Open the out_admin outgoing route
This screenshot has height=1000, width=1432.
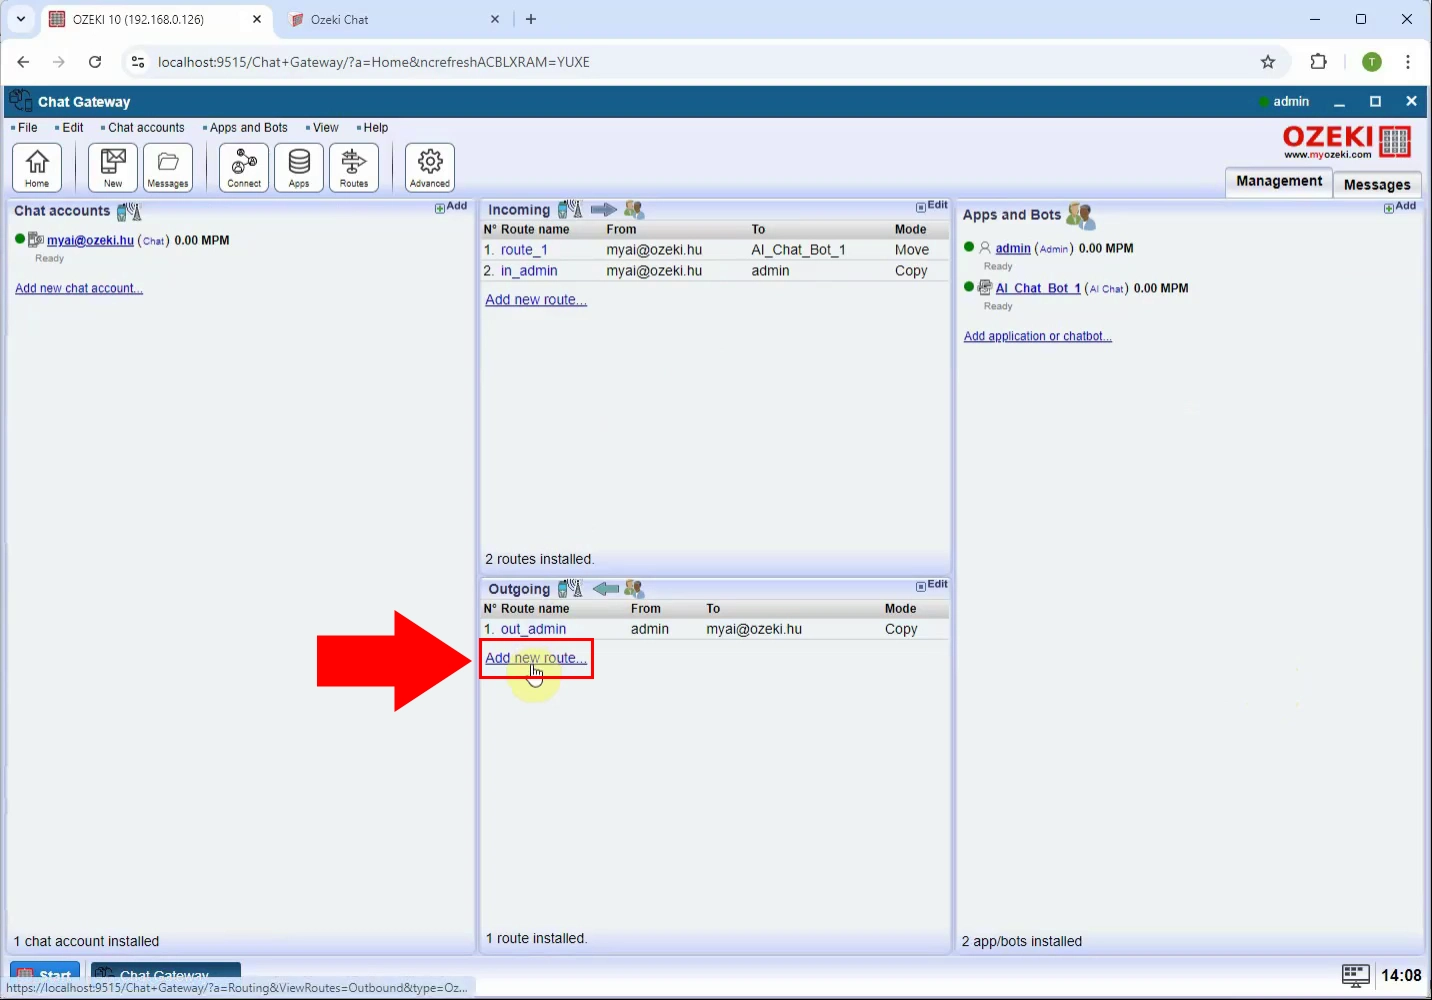point(533,629)
